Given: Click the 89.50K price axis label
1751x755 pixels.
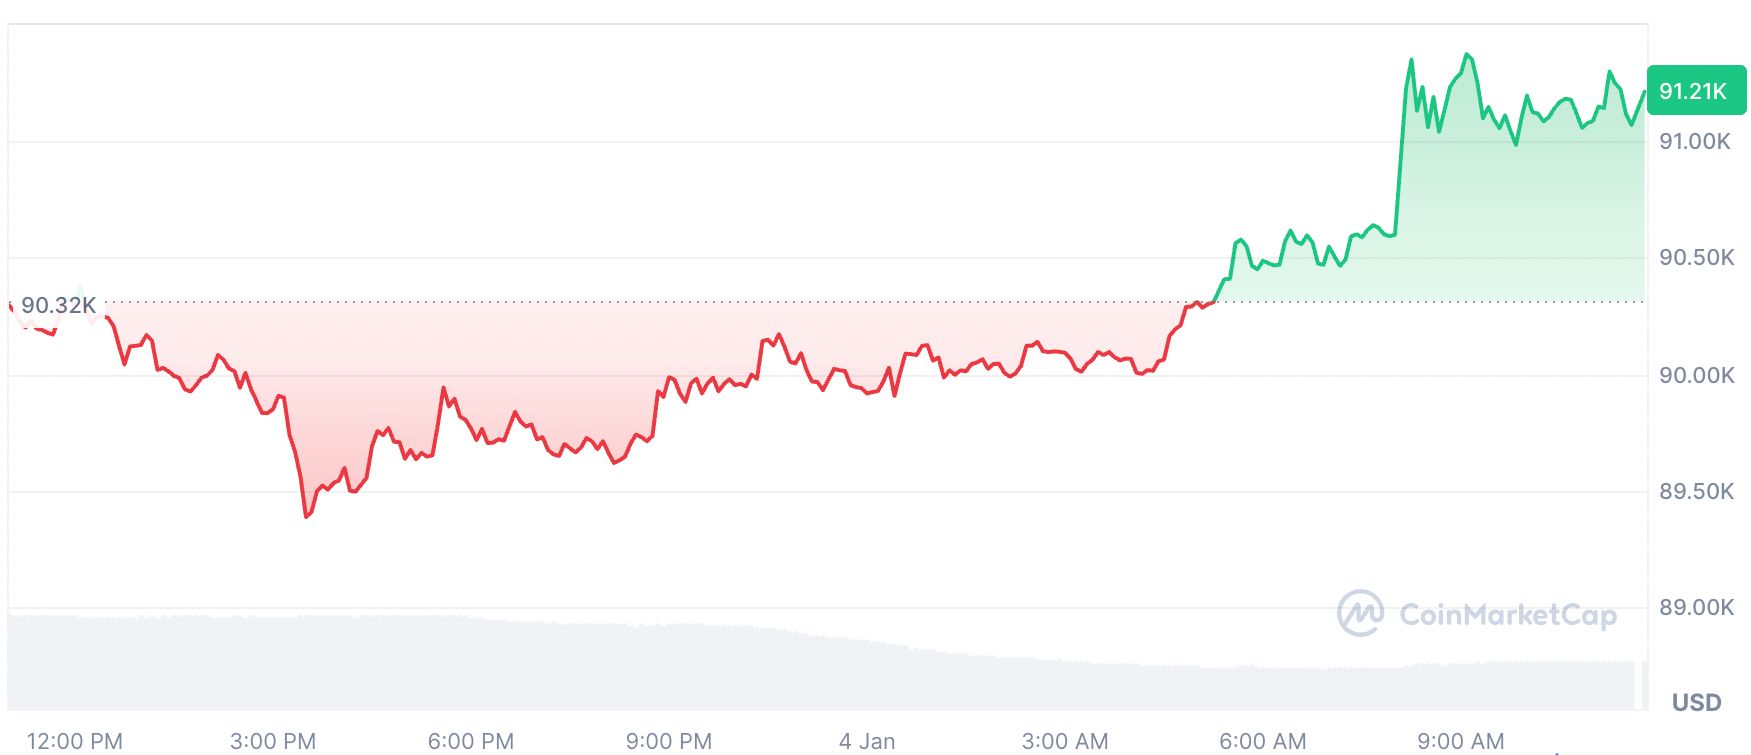Looking at the screenshot, I should pos(1697,491).
